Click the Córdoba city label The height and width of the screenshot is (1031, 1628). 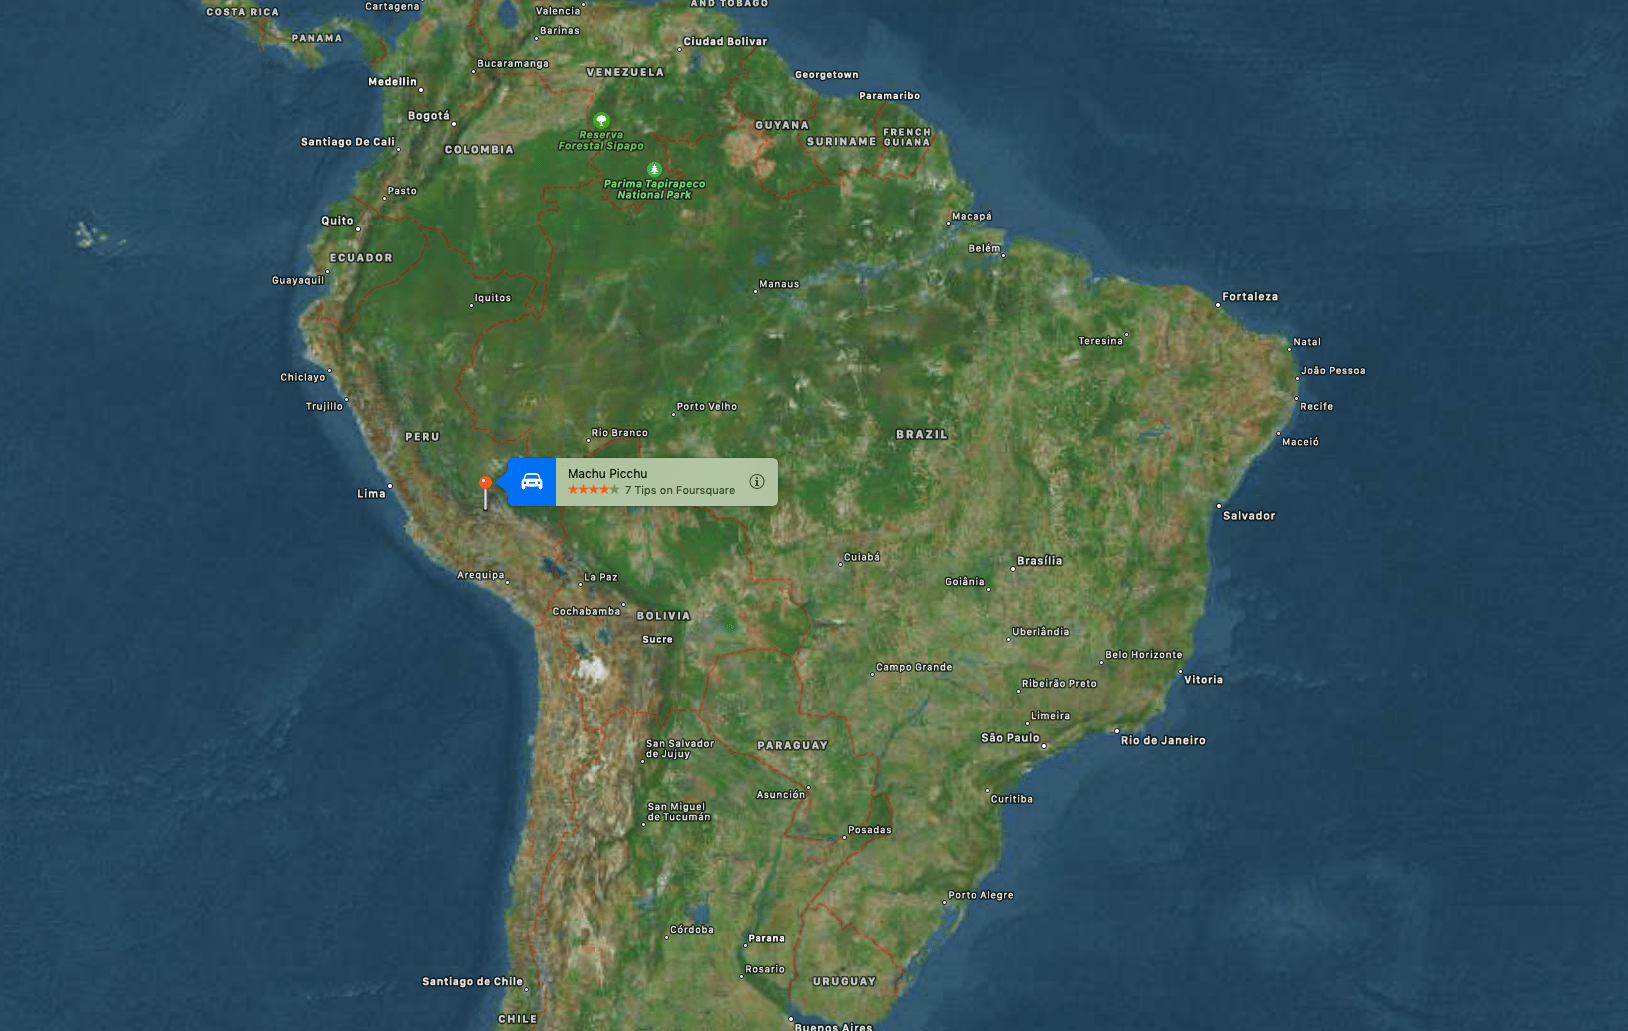pyautogui.click(x=692, y=930)
